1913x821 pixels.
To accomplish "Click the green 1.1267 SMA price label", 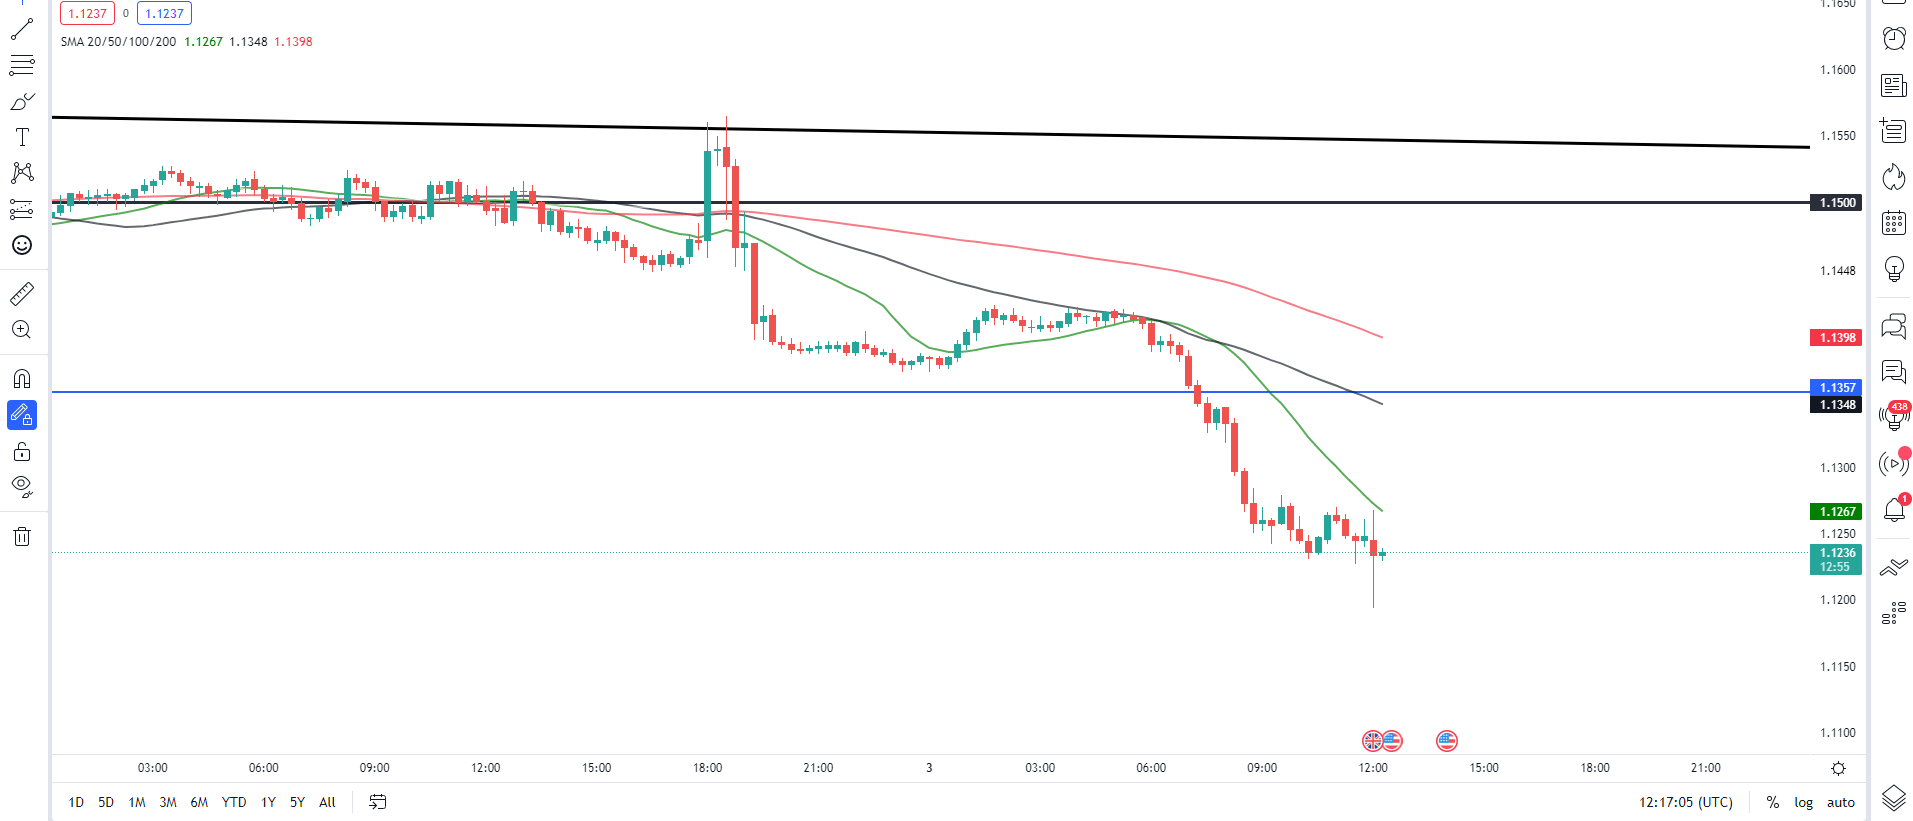I will tap(1837, 511).
